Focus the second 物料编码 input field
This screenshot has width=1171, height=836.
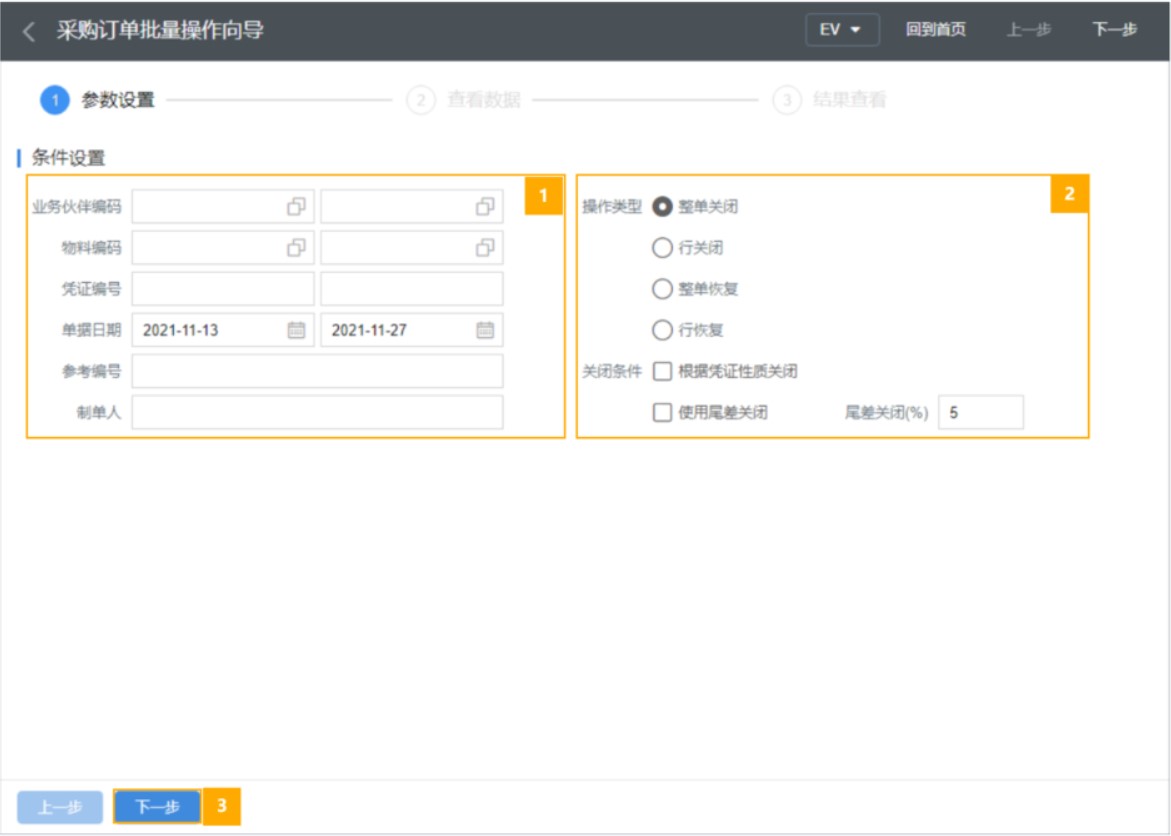click(412, 248)
